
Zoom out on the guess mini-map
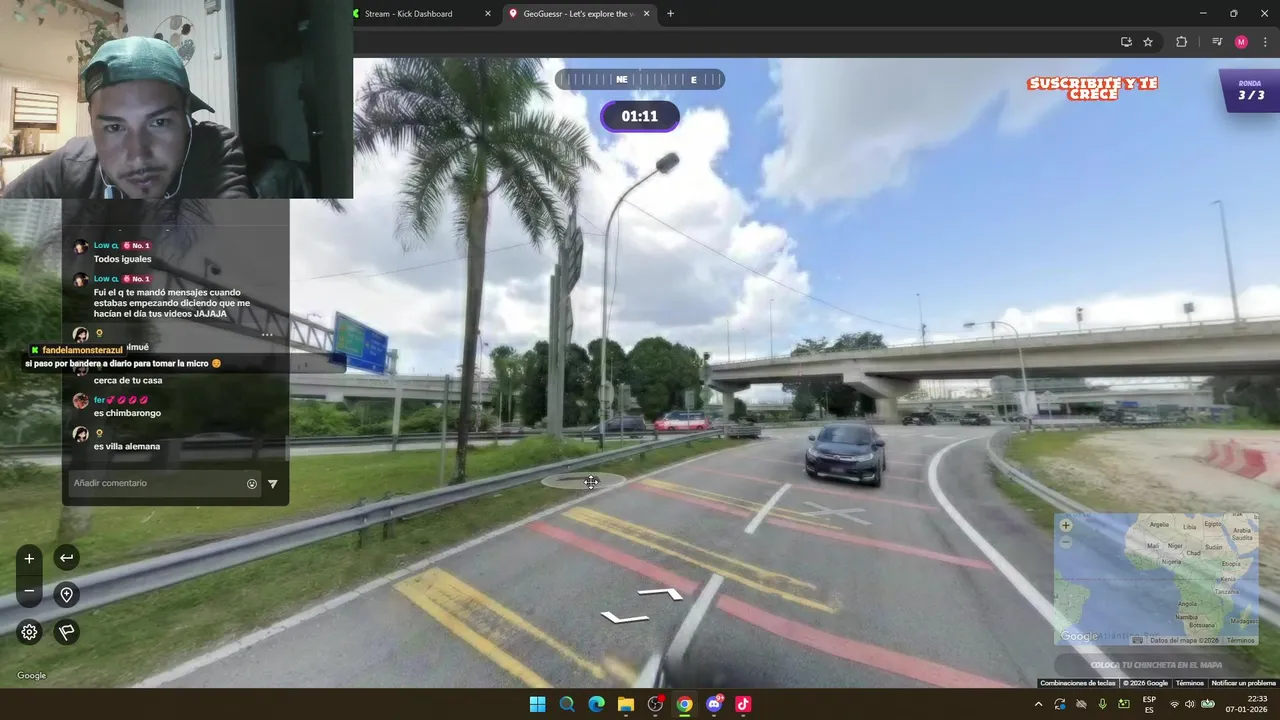(1066, 541)
